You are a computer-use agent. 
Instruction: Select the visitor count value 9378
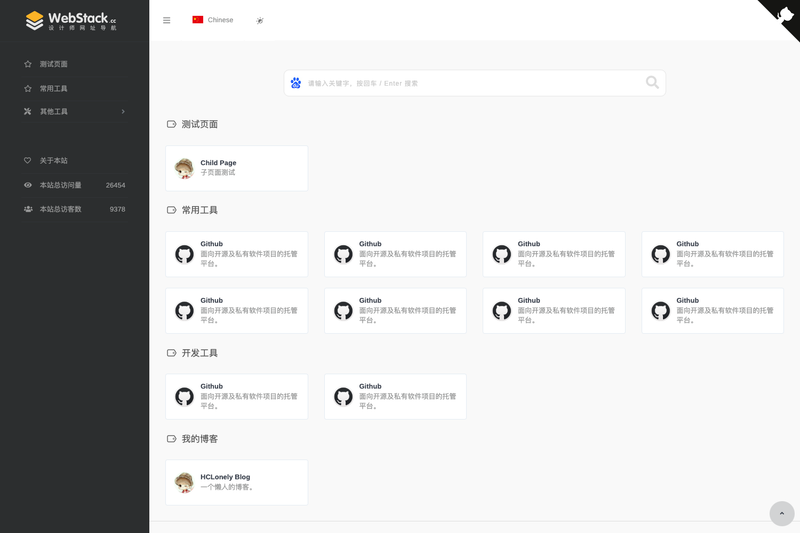pos(117,209)
